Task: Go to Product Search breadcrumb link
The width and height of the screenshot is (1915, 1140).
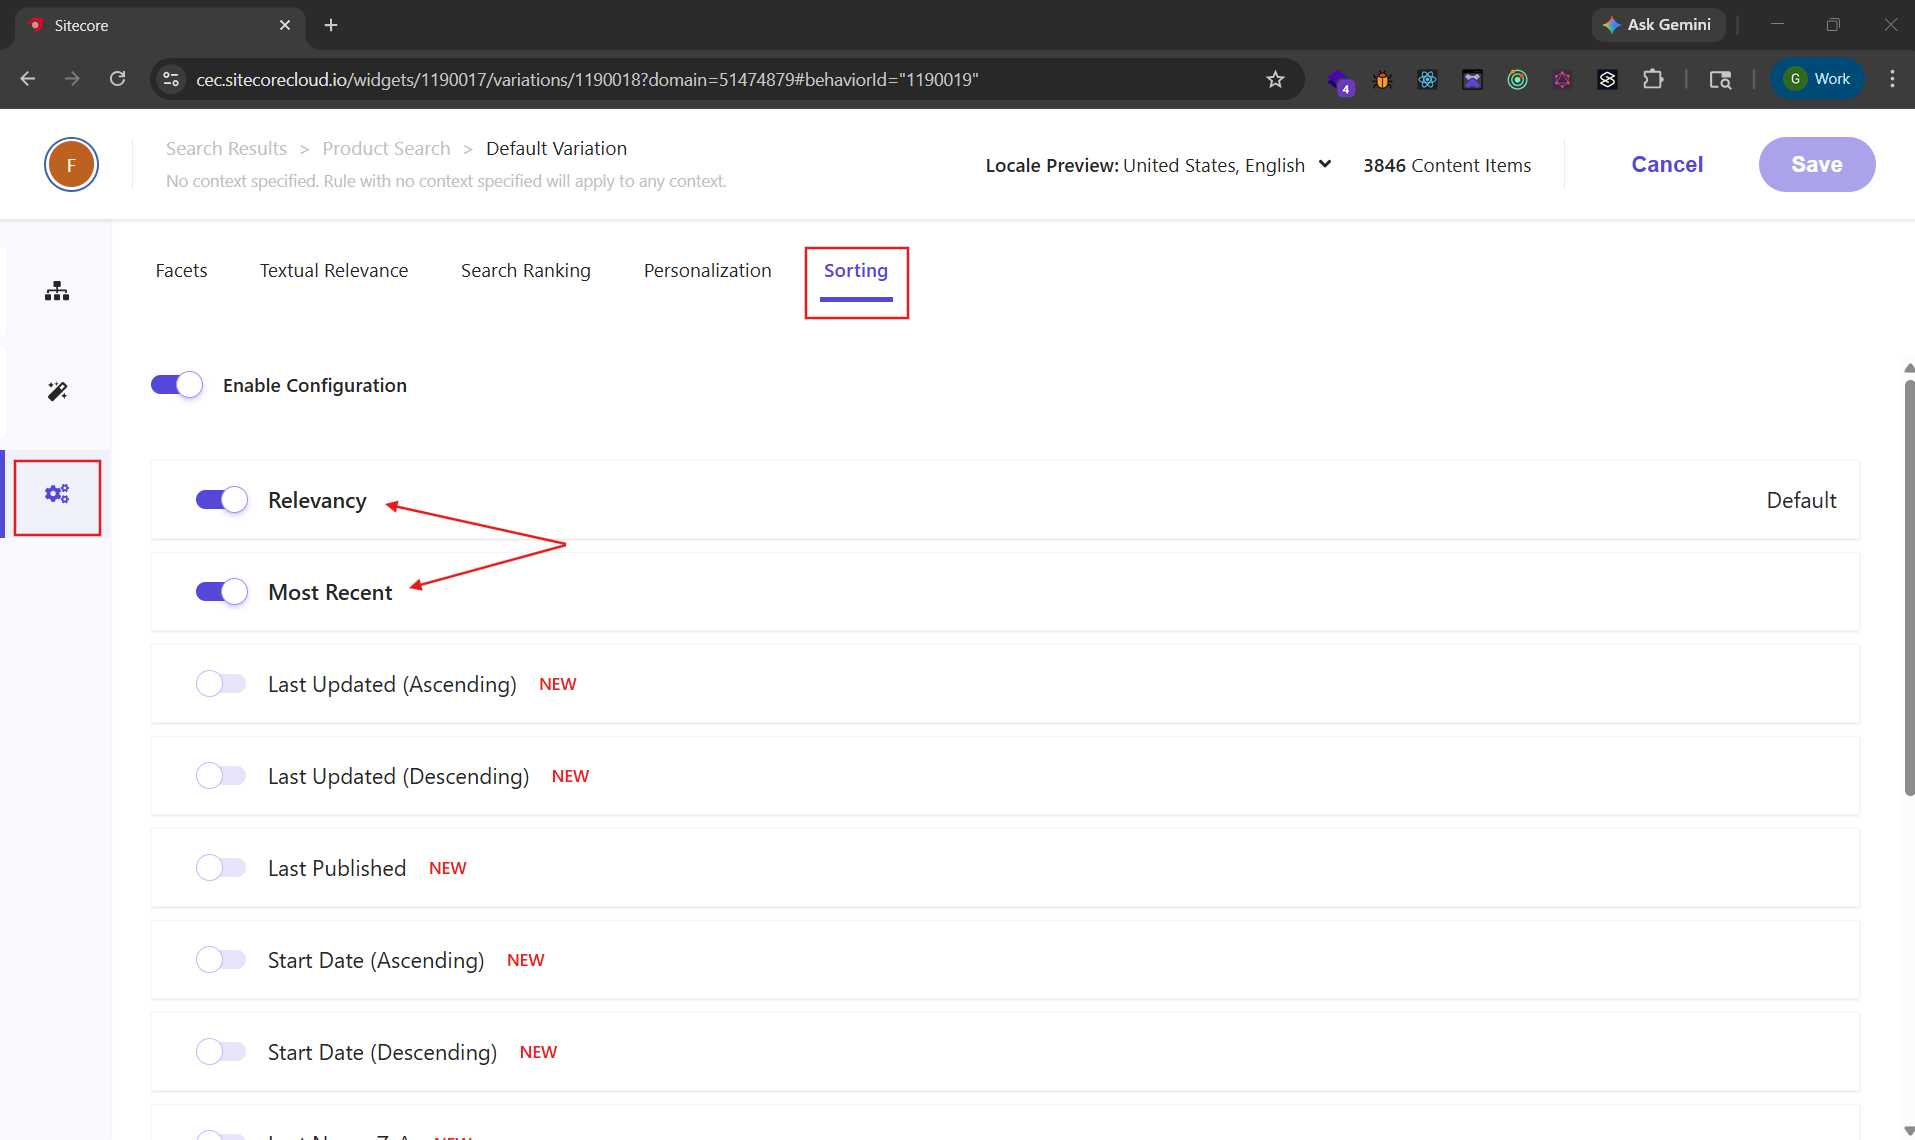Action: [386, 149]
